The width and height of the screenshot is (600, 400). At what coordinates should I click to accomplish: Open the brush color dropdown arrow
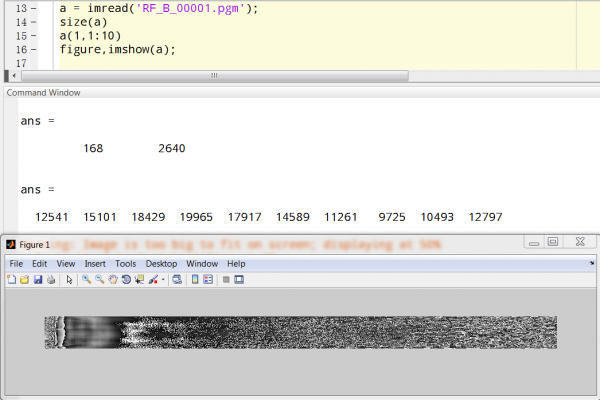point(163,280)
